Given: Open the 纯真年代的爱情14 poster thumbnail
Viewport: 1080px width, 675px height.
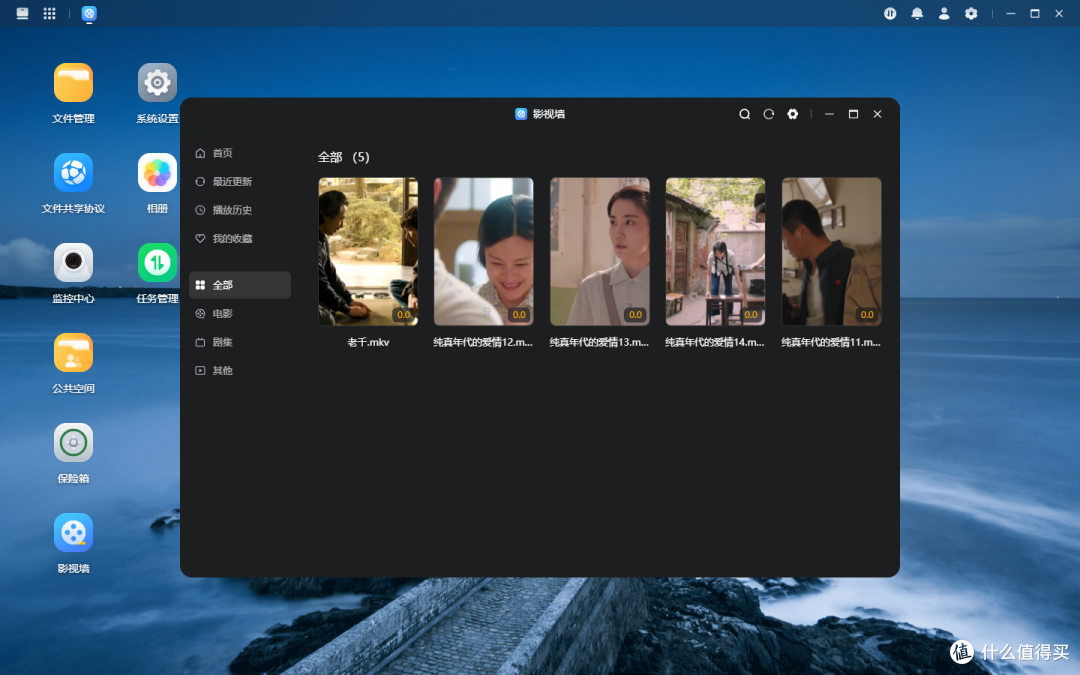Looking at the screenshot, I should (716, 251).
